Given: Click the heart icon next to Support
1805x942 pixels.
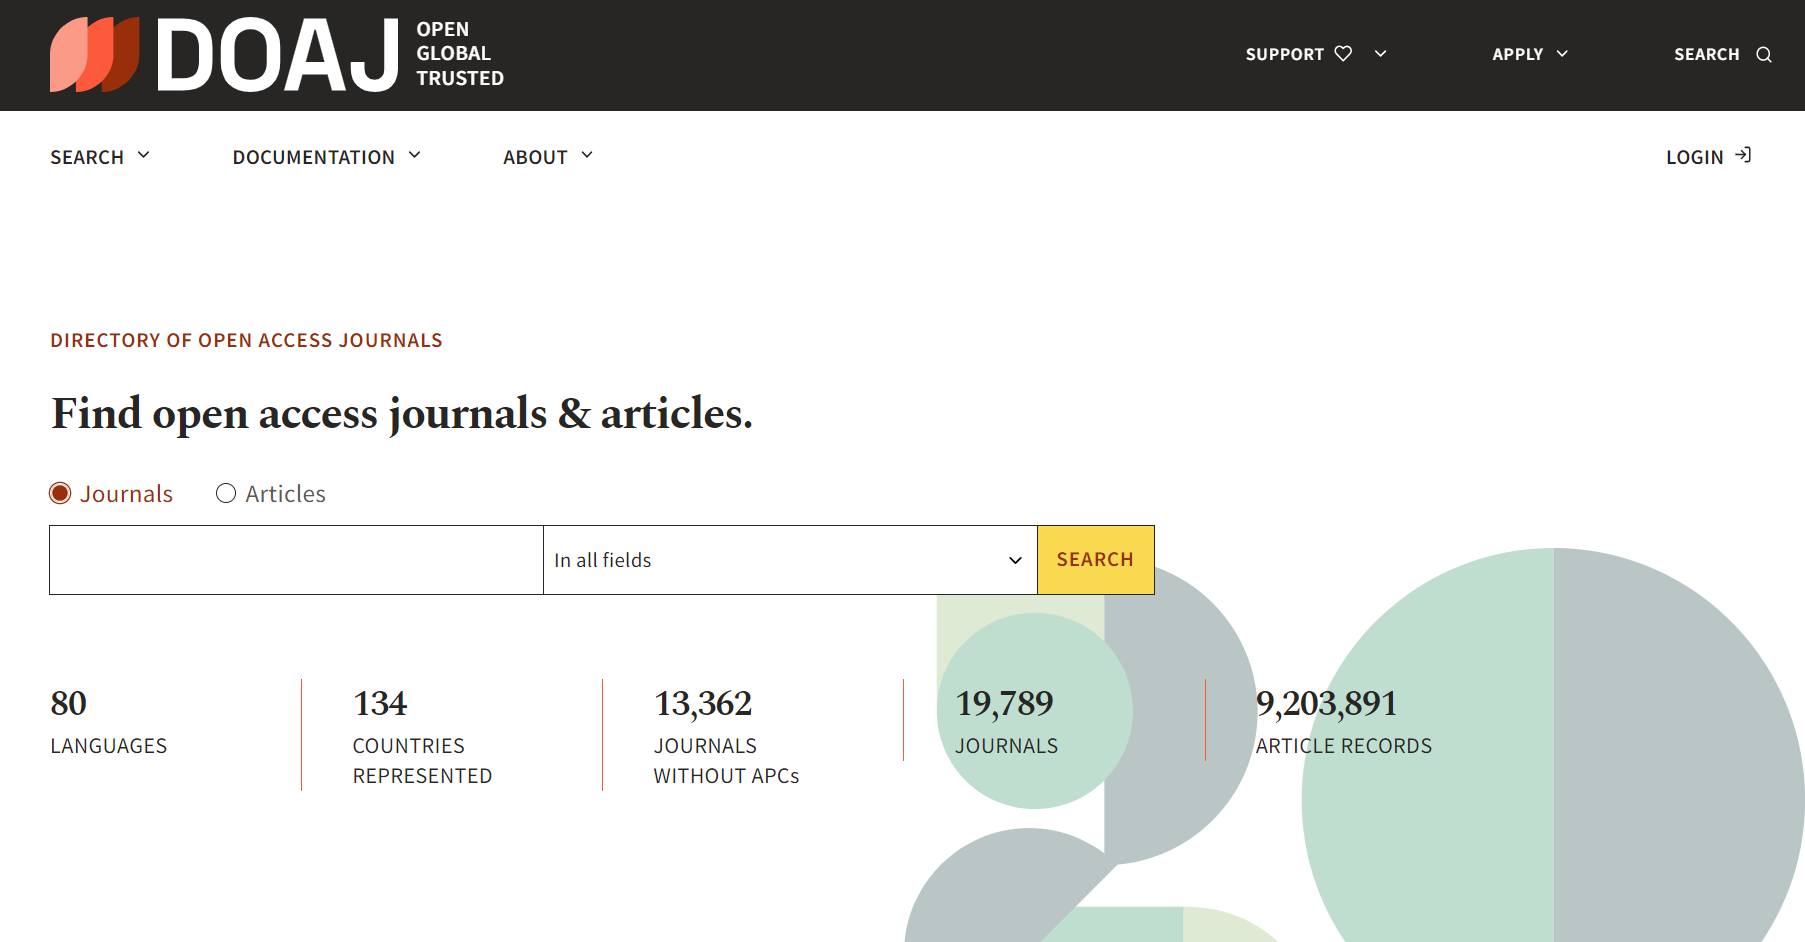Looking at the screenshot, I should pyautogui.click(x=1343, y=54).
